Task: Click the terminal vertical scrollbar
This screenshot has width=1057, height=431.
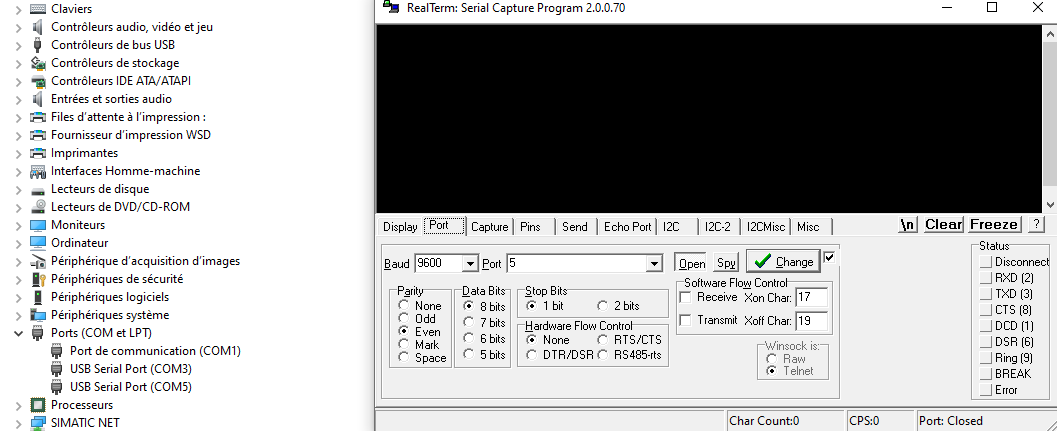Action: [1049, 110]
